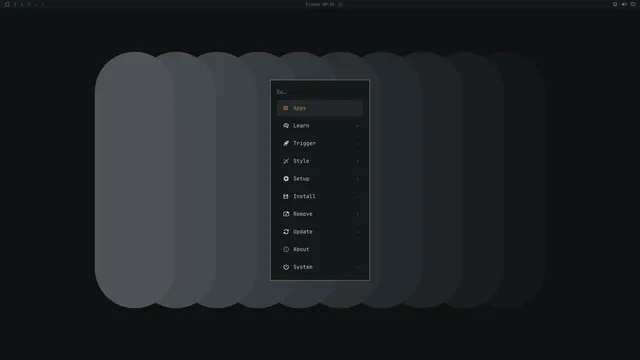Open the Setup menu label

coord(301,179)
